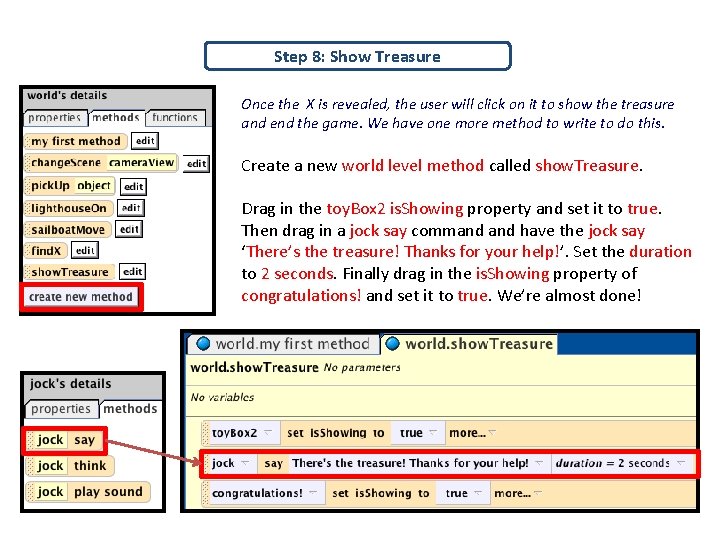Open methods tab in world's details
This screenshot has height=540, width=720.
(116, 118)
